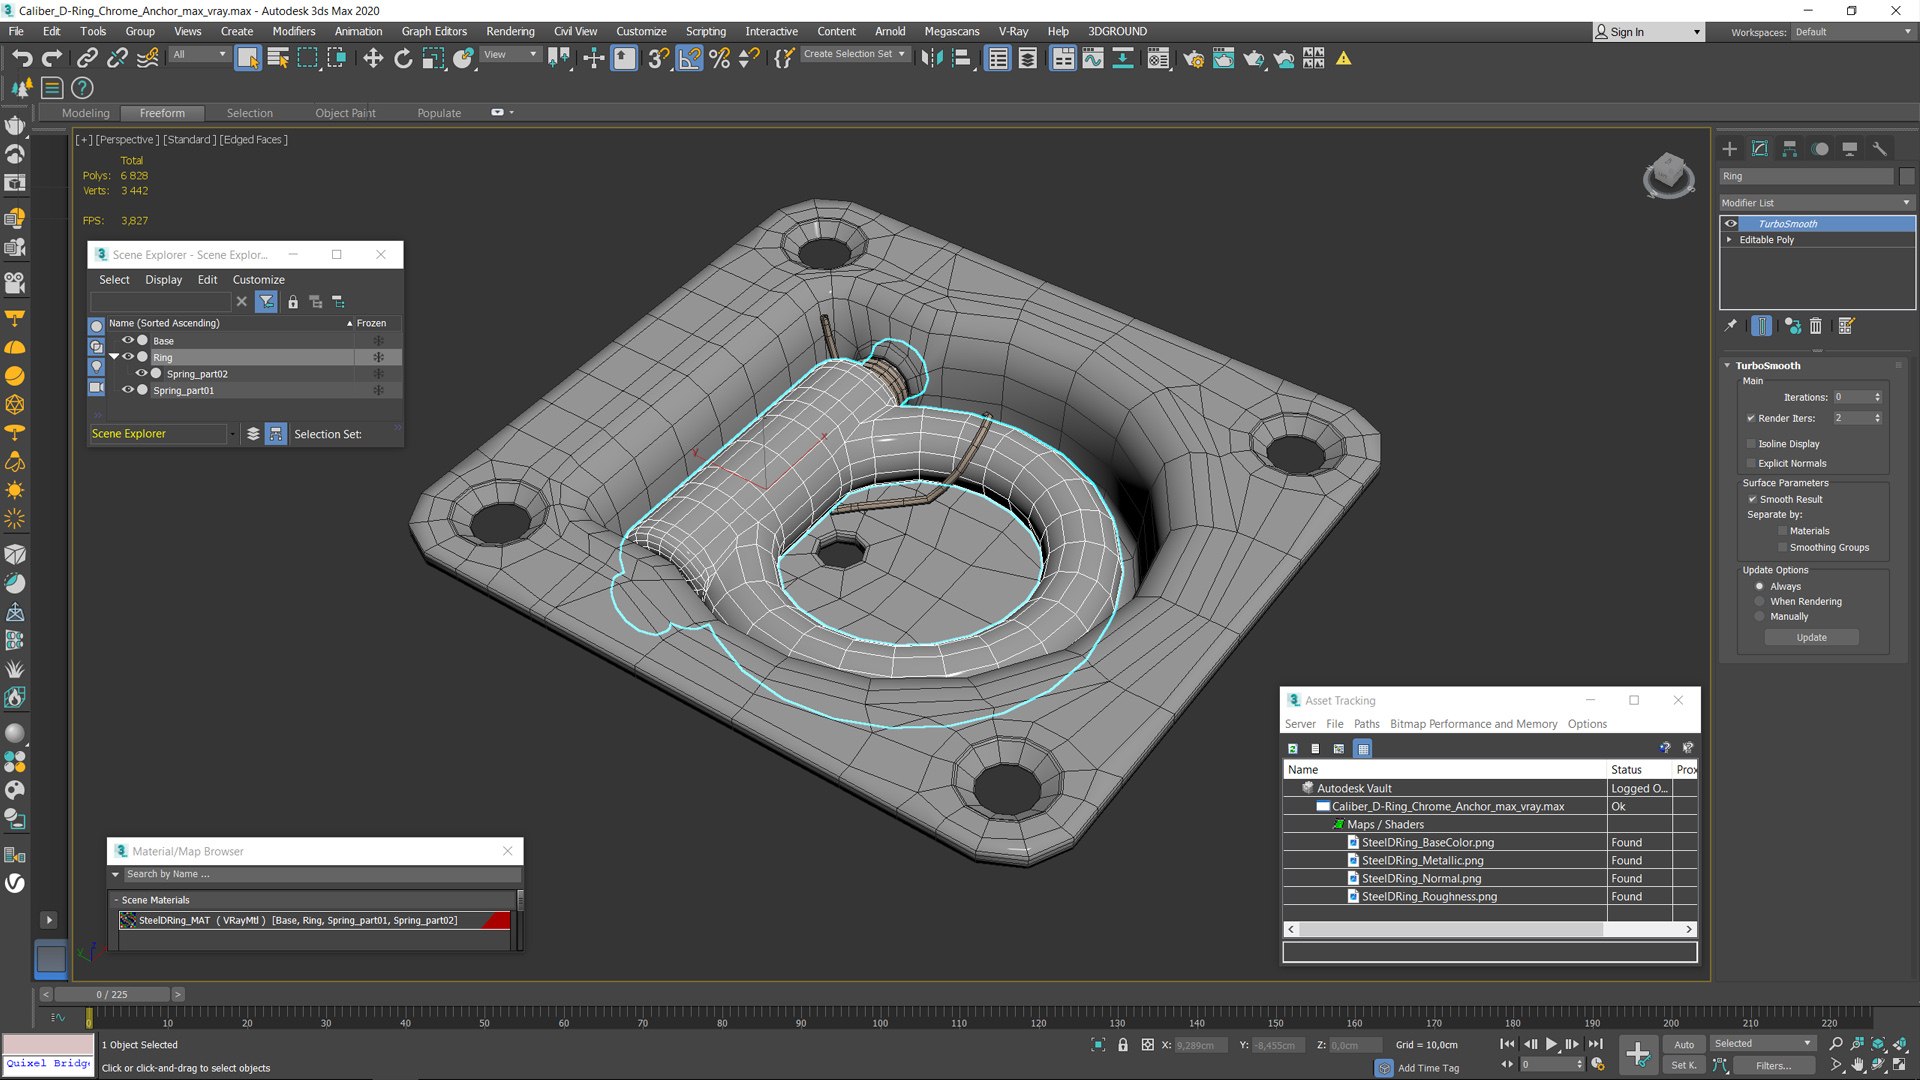Click the Maximize Viewport toggle icon
This screenshot has width=1920, height=1080.
(1899, 1065)
